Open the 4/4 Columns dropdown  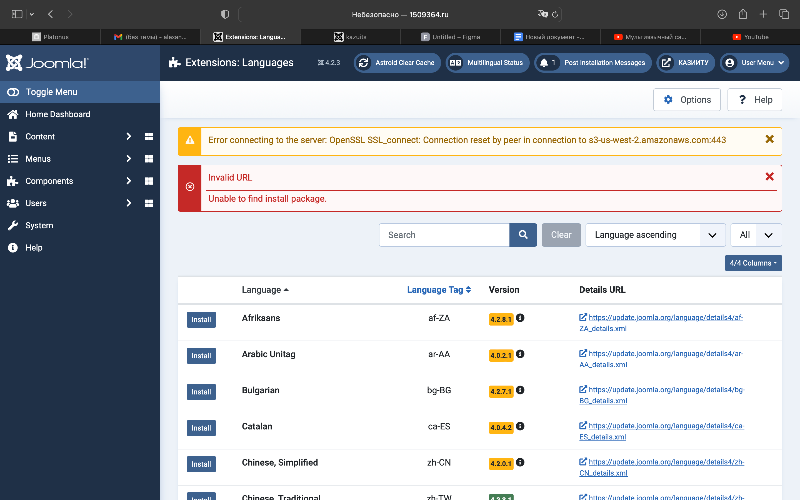coord(753,263)
